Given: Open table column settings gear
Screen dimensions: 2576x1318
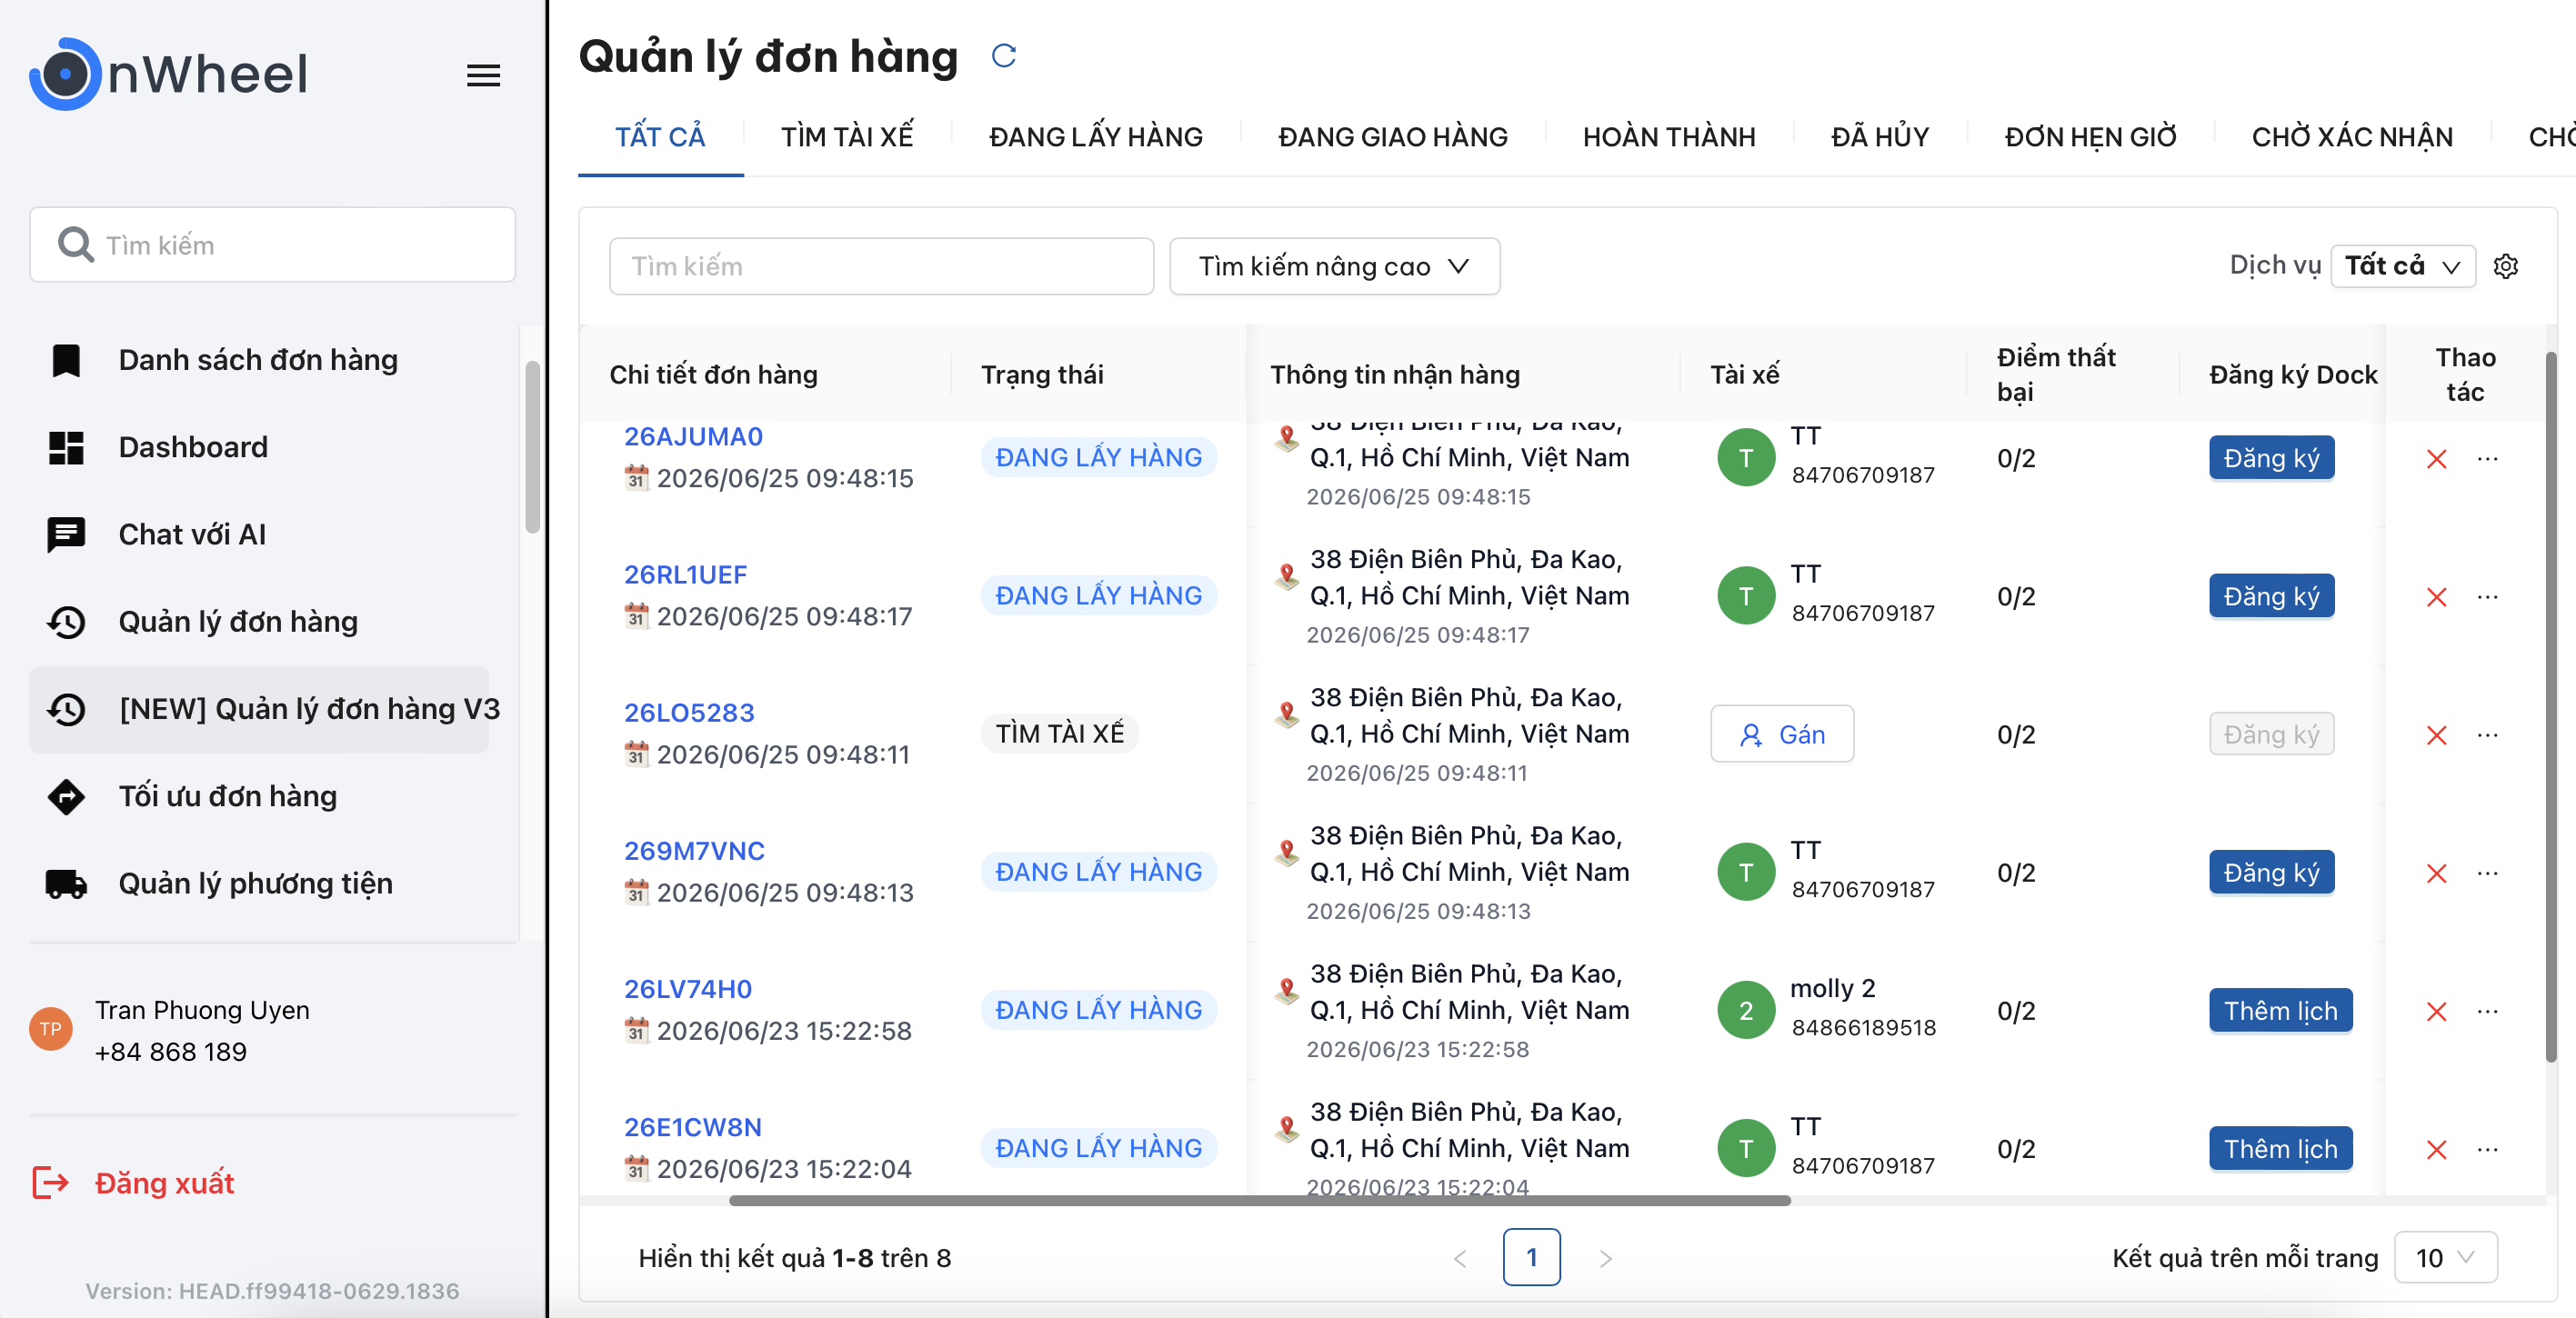Looking at the screenshot, I should click(x=2505, y=266).
